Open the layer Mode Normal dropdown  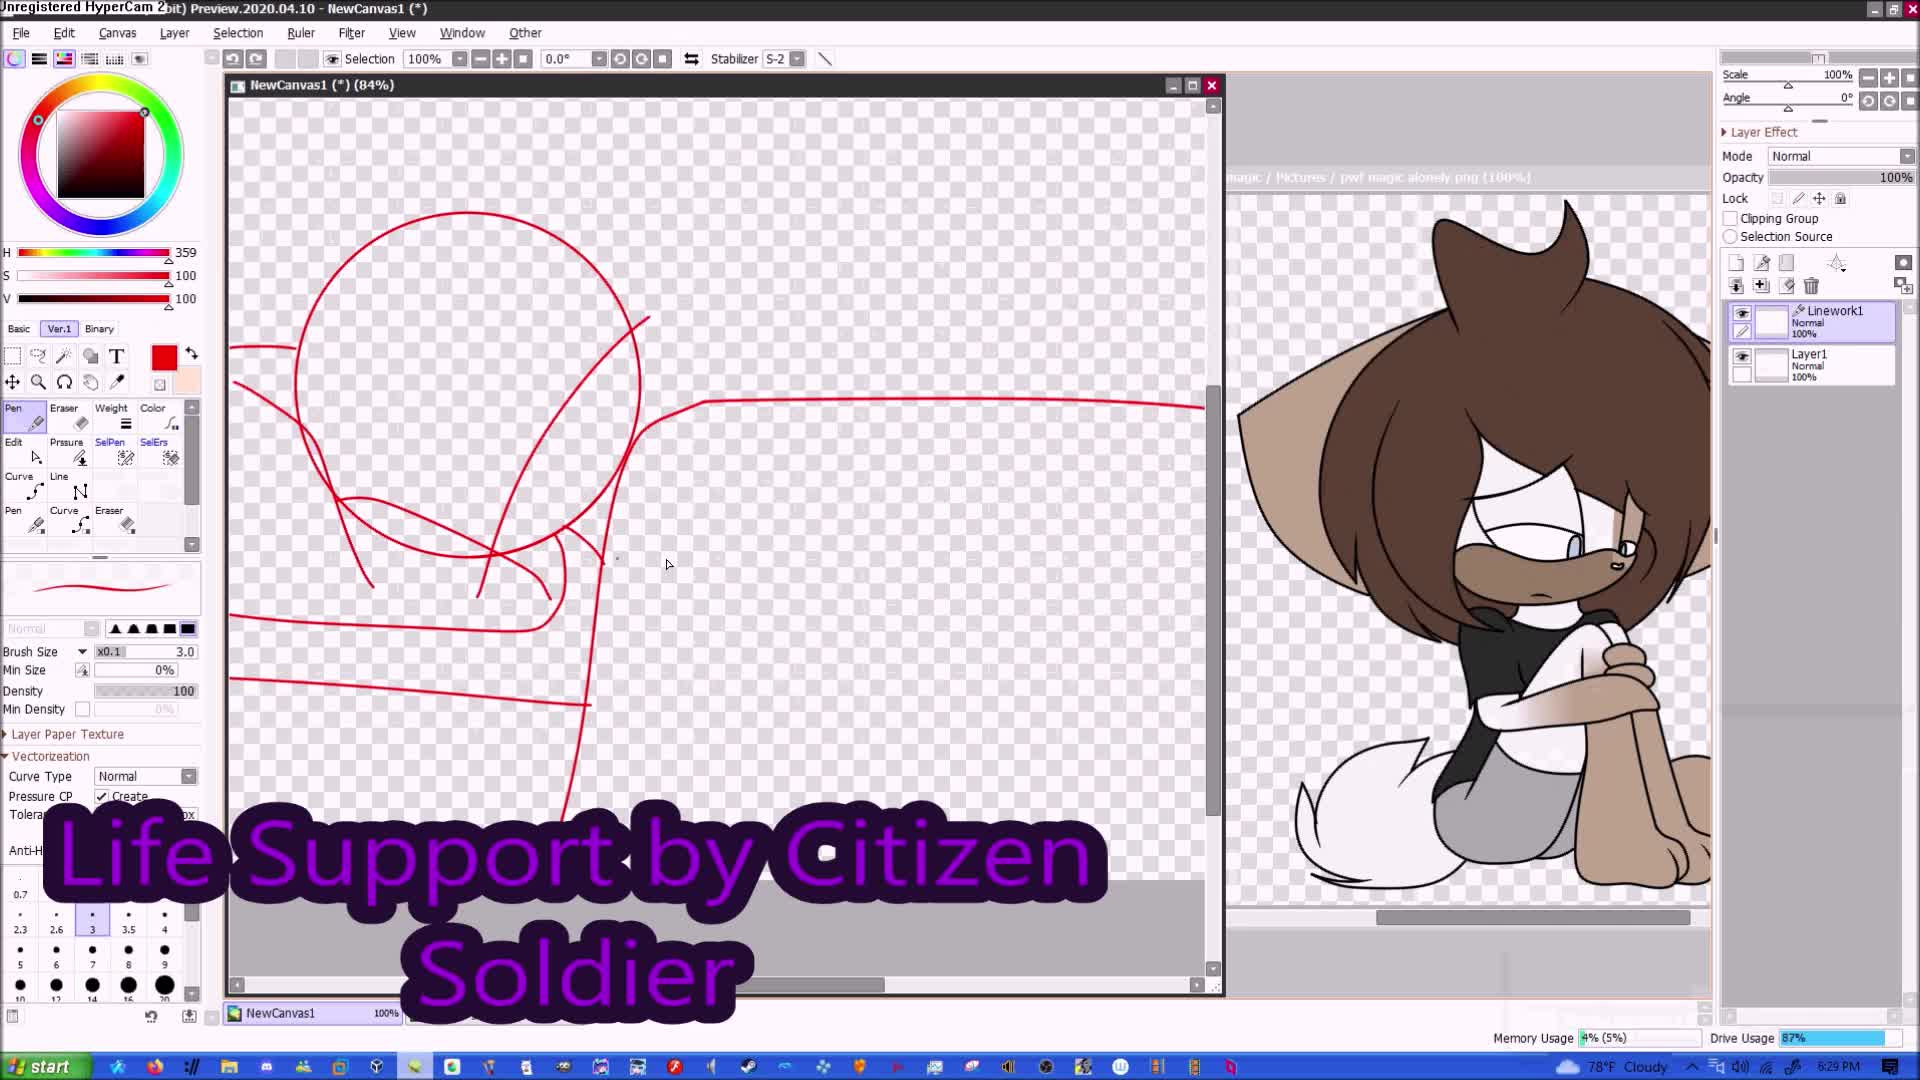click(1841, 156)
